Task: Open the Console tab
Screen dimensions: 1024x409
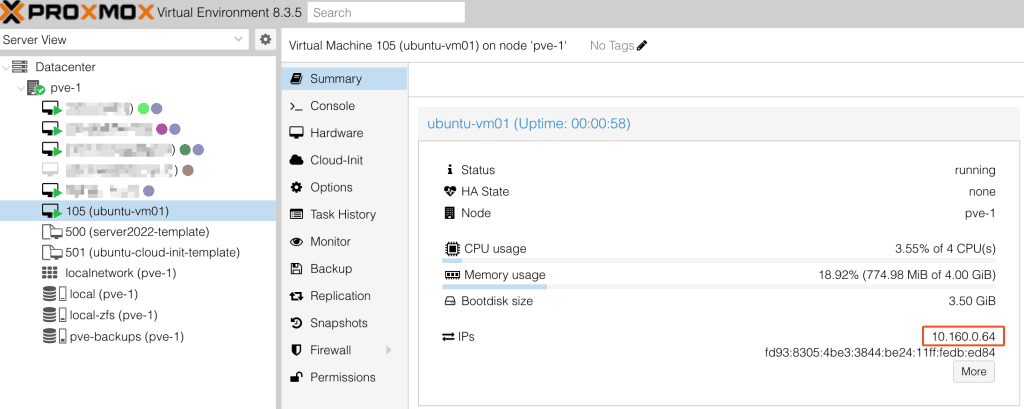Action: point(345,106)
